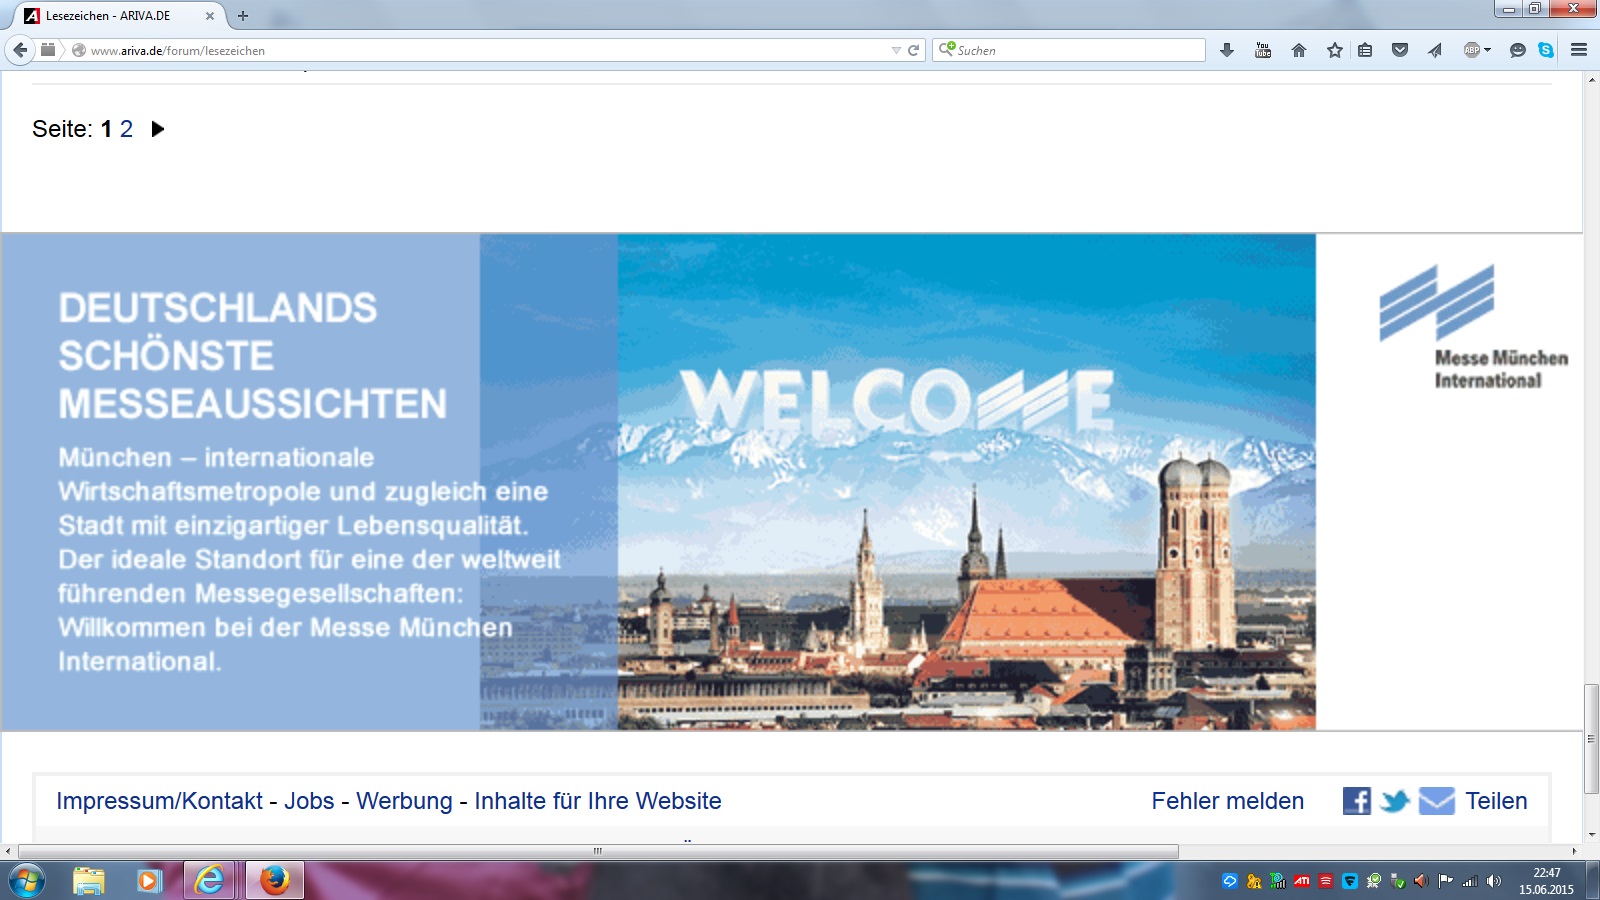Click the Messe München International logo
This screenshot has width=1600, height=900.
(1472, 327)
